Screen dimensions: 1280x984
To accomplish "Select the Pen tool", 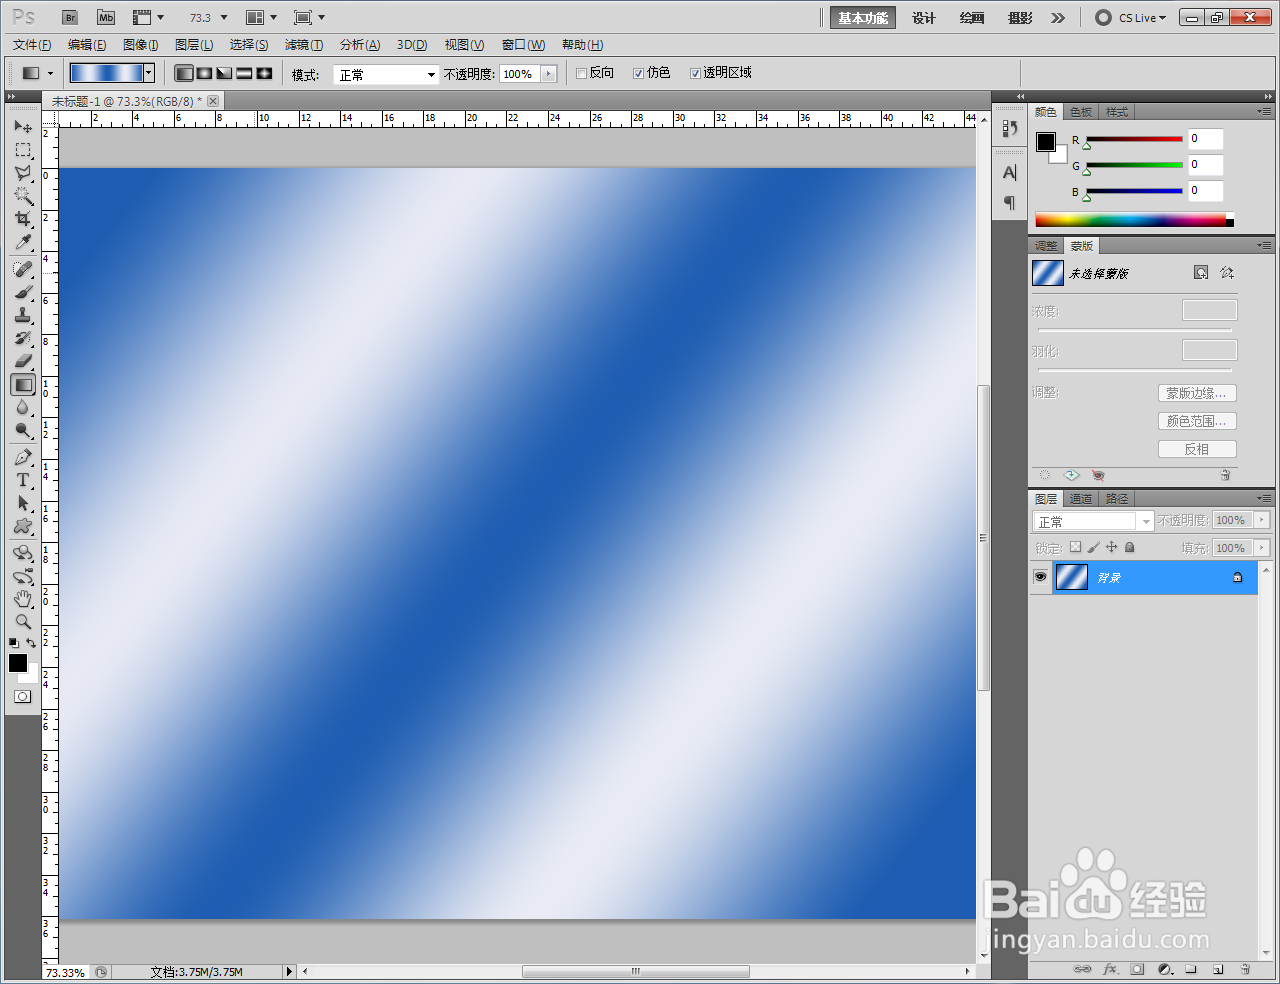I will [23, 457].
